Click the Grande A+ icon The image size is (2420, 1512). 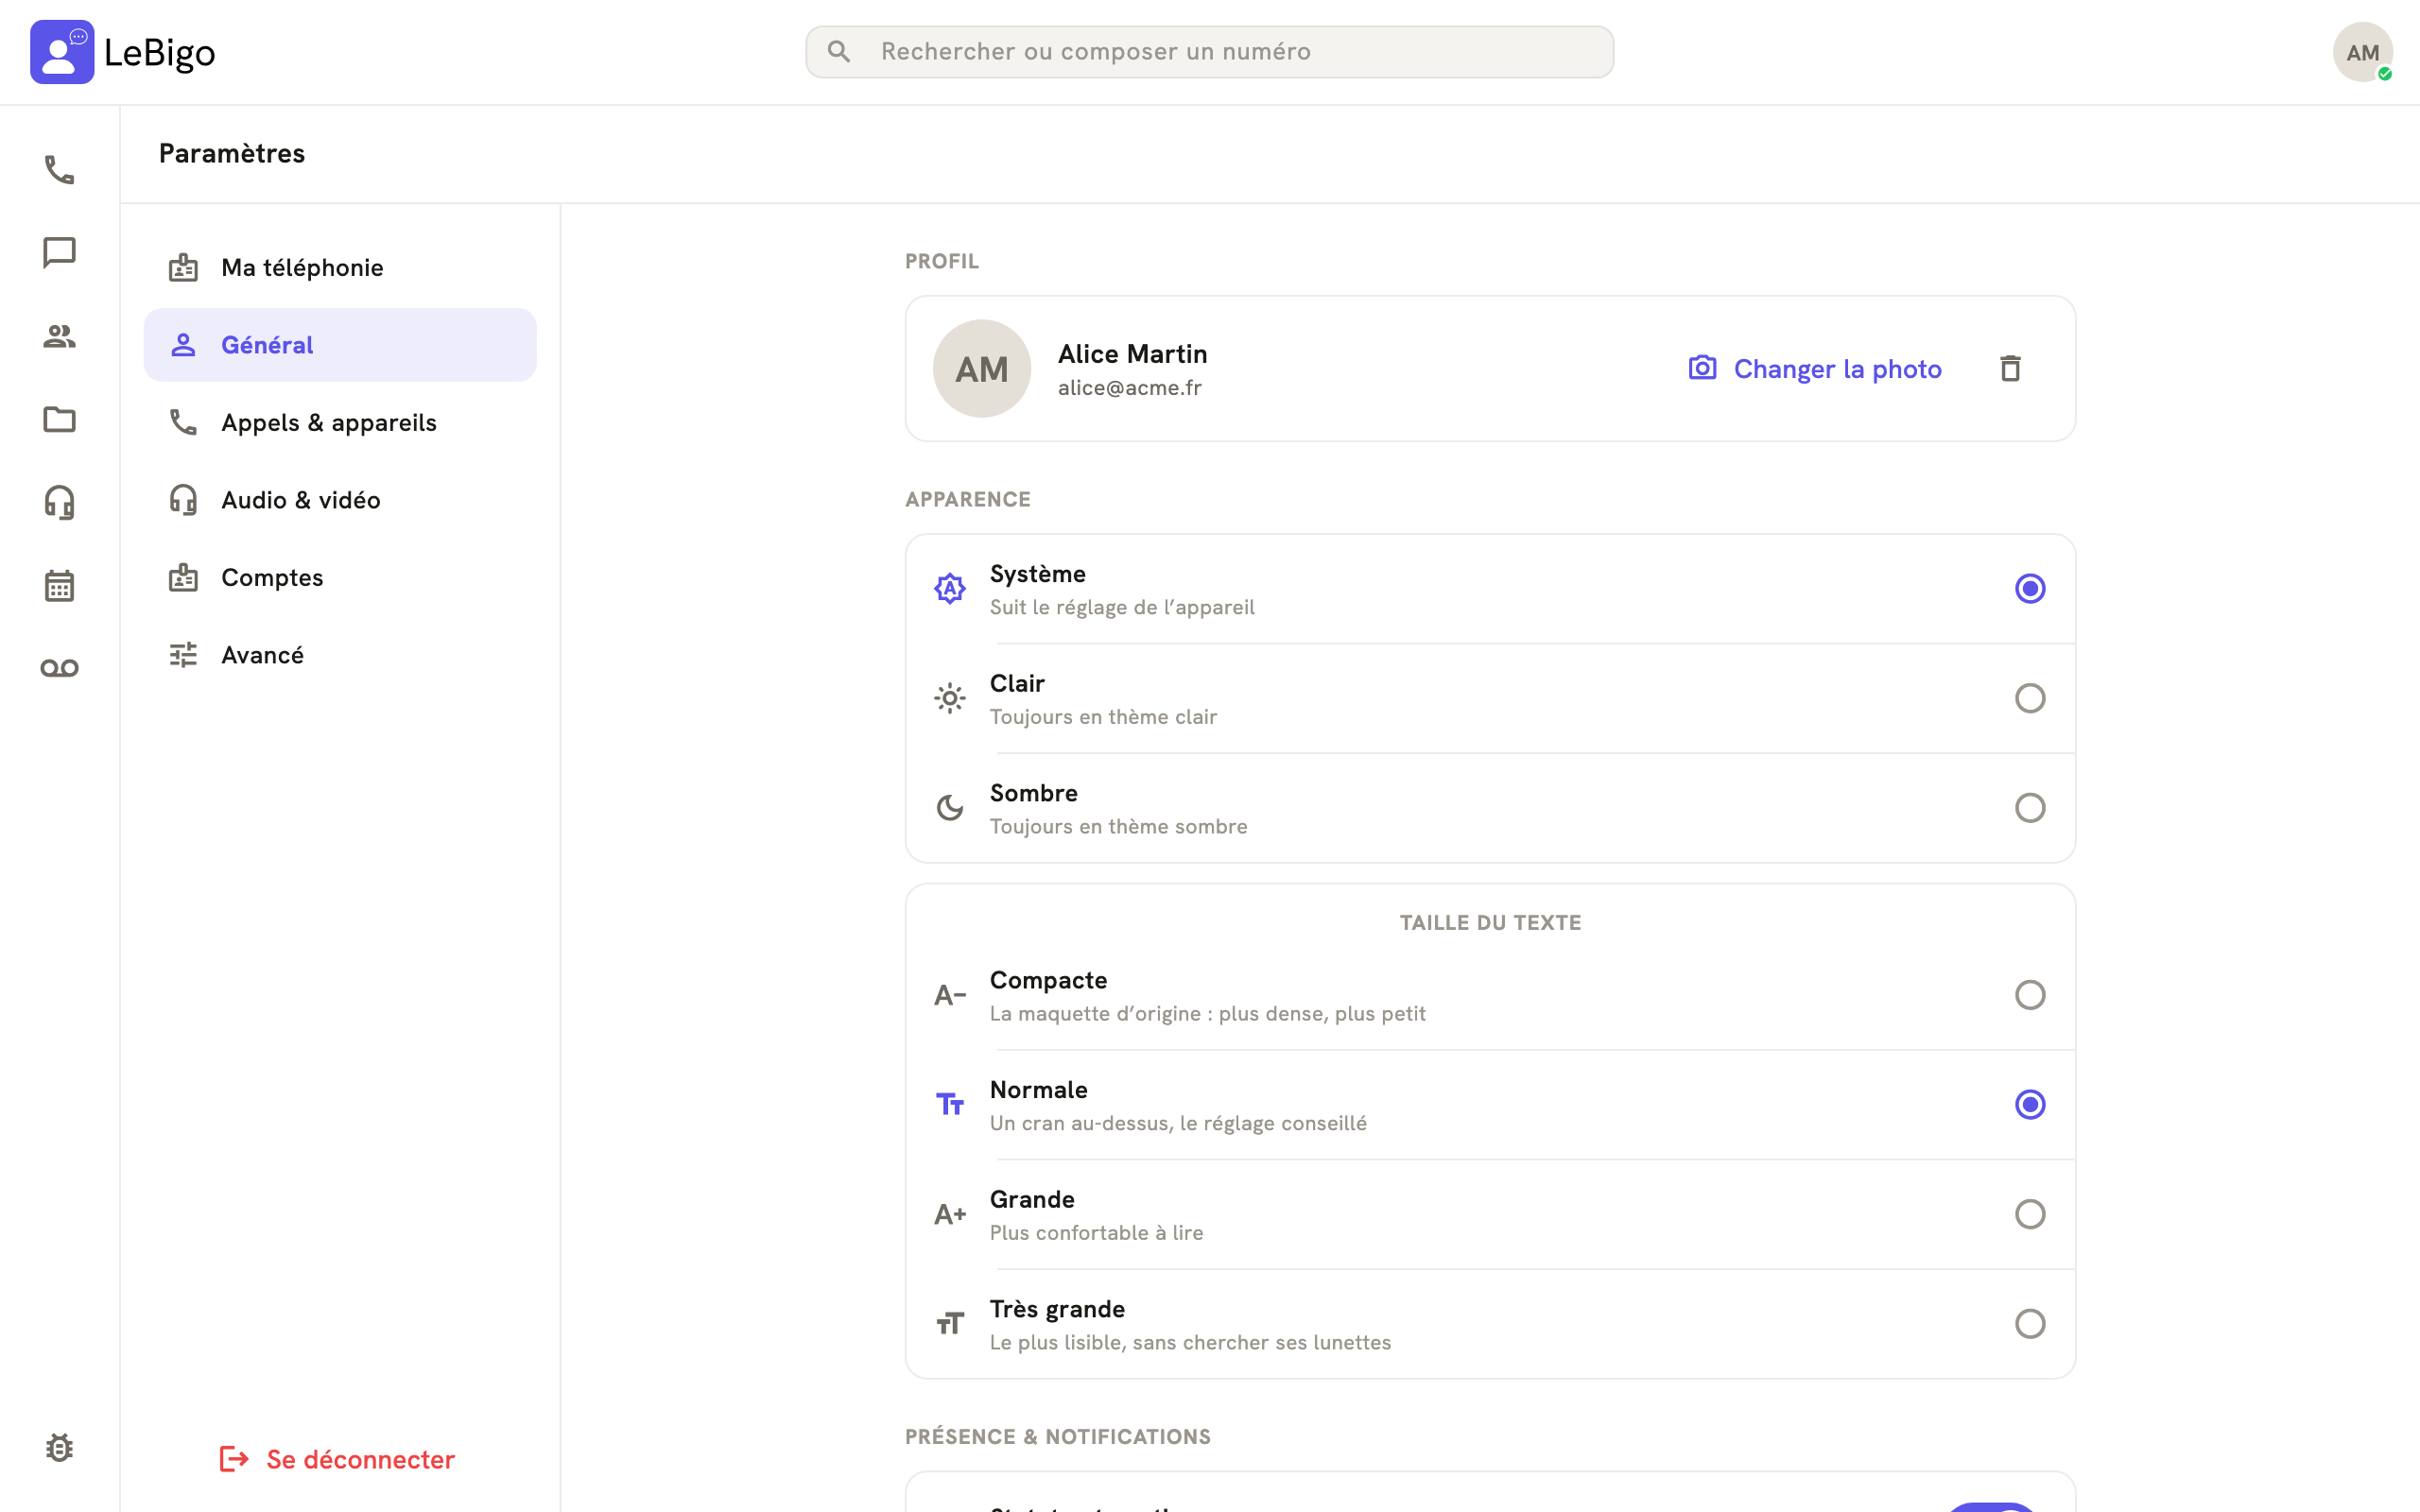coord(949,1214)
